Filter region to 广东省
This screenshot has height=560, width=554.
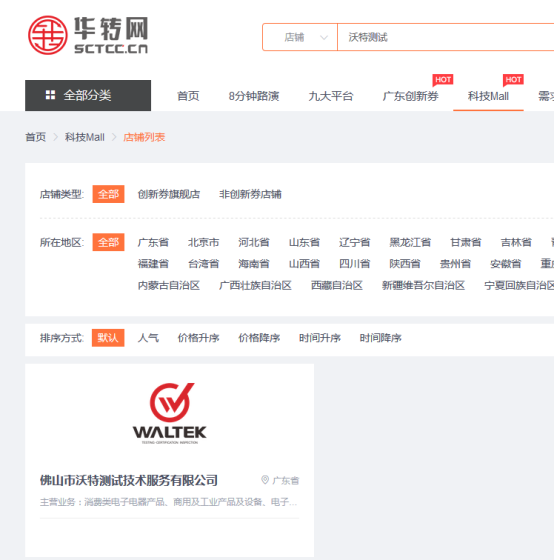pyautogui.click(x=153, y=242)
